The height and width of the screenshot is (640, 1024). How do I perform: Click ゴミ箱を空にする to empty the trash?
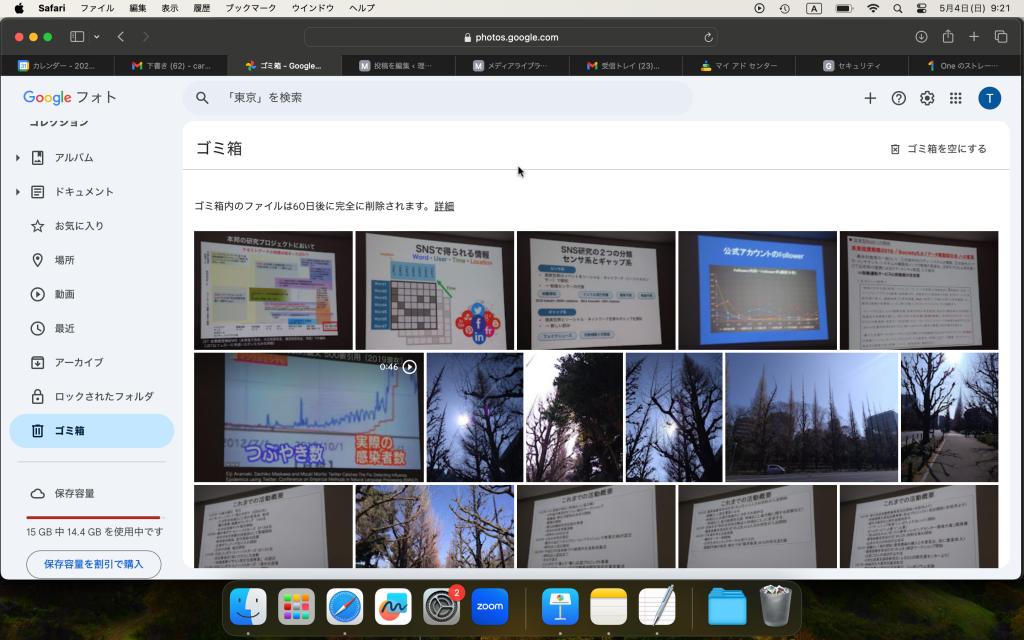pos(939,149)
